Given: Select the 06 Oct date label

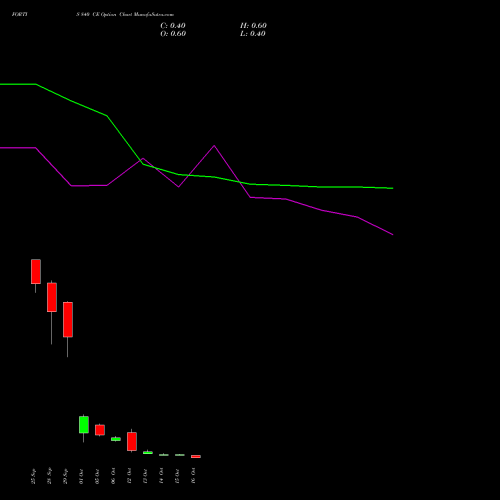Looking at the screenshot, I should pyautogui.click(x=113, y=476).
